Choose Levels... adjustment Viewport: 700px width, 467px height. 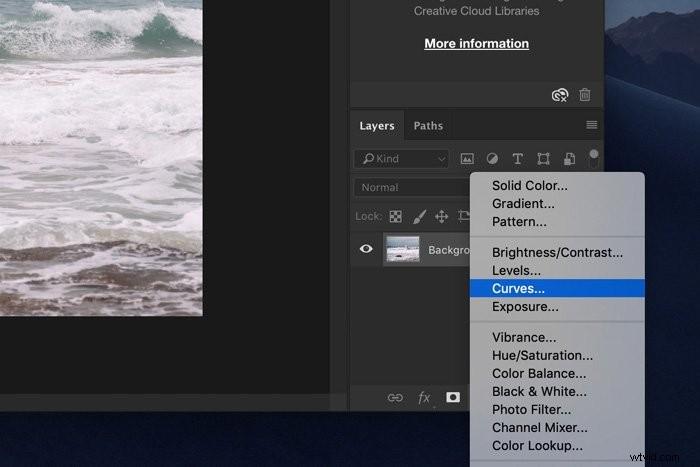557,270
